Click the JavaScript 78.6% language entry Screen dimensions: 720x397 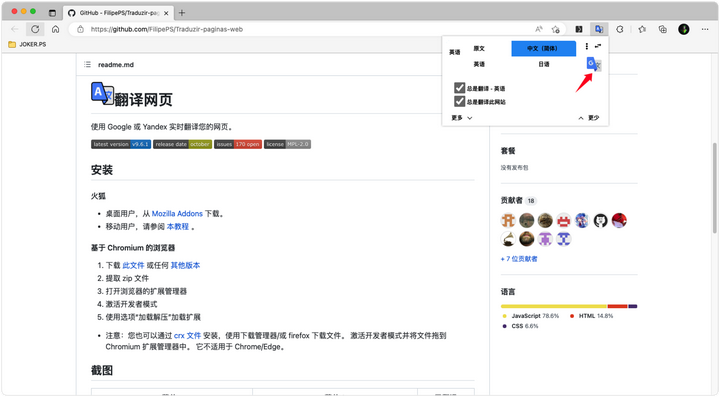click(530, 316)
